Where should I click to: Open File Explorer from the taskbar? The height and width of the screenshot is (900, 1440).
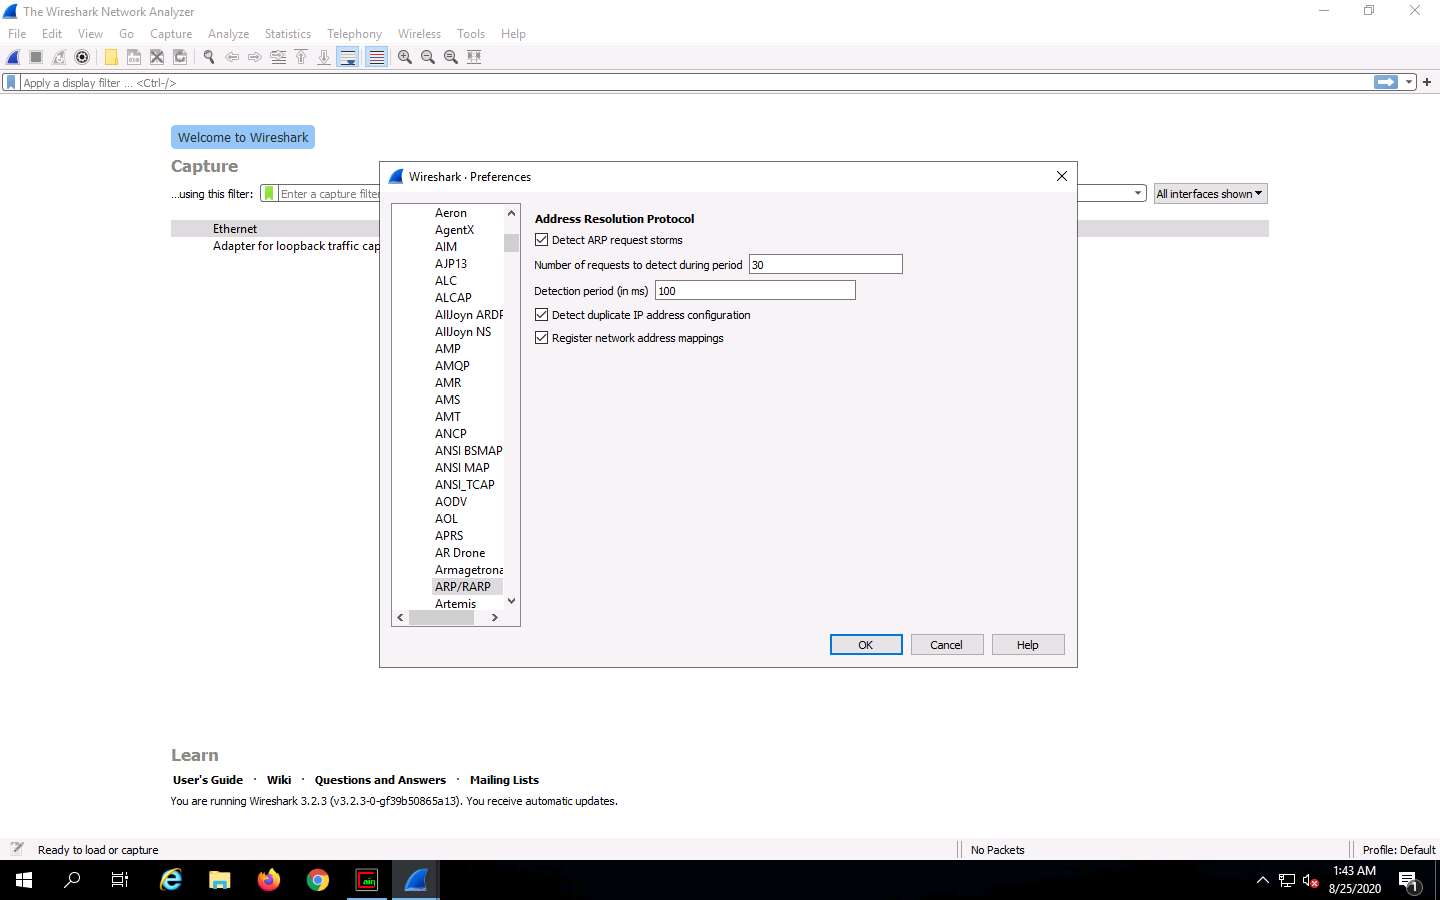(x=220, y=880)
